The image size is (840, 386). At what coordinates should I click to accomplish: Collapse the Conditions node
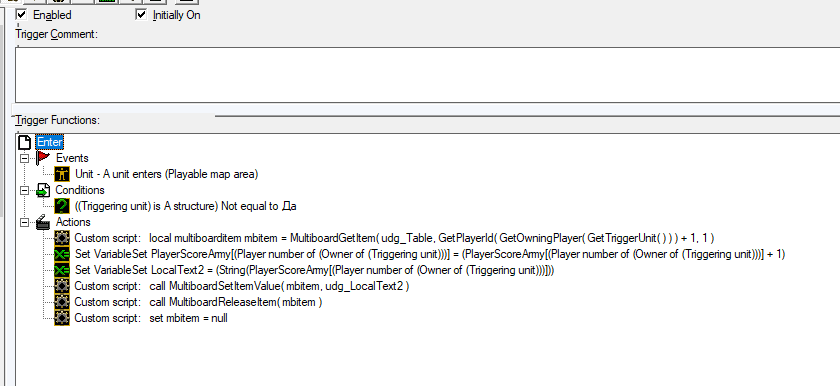click(x=25, y=191)
